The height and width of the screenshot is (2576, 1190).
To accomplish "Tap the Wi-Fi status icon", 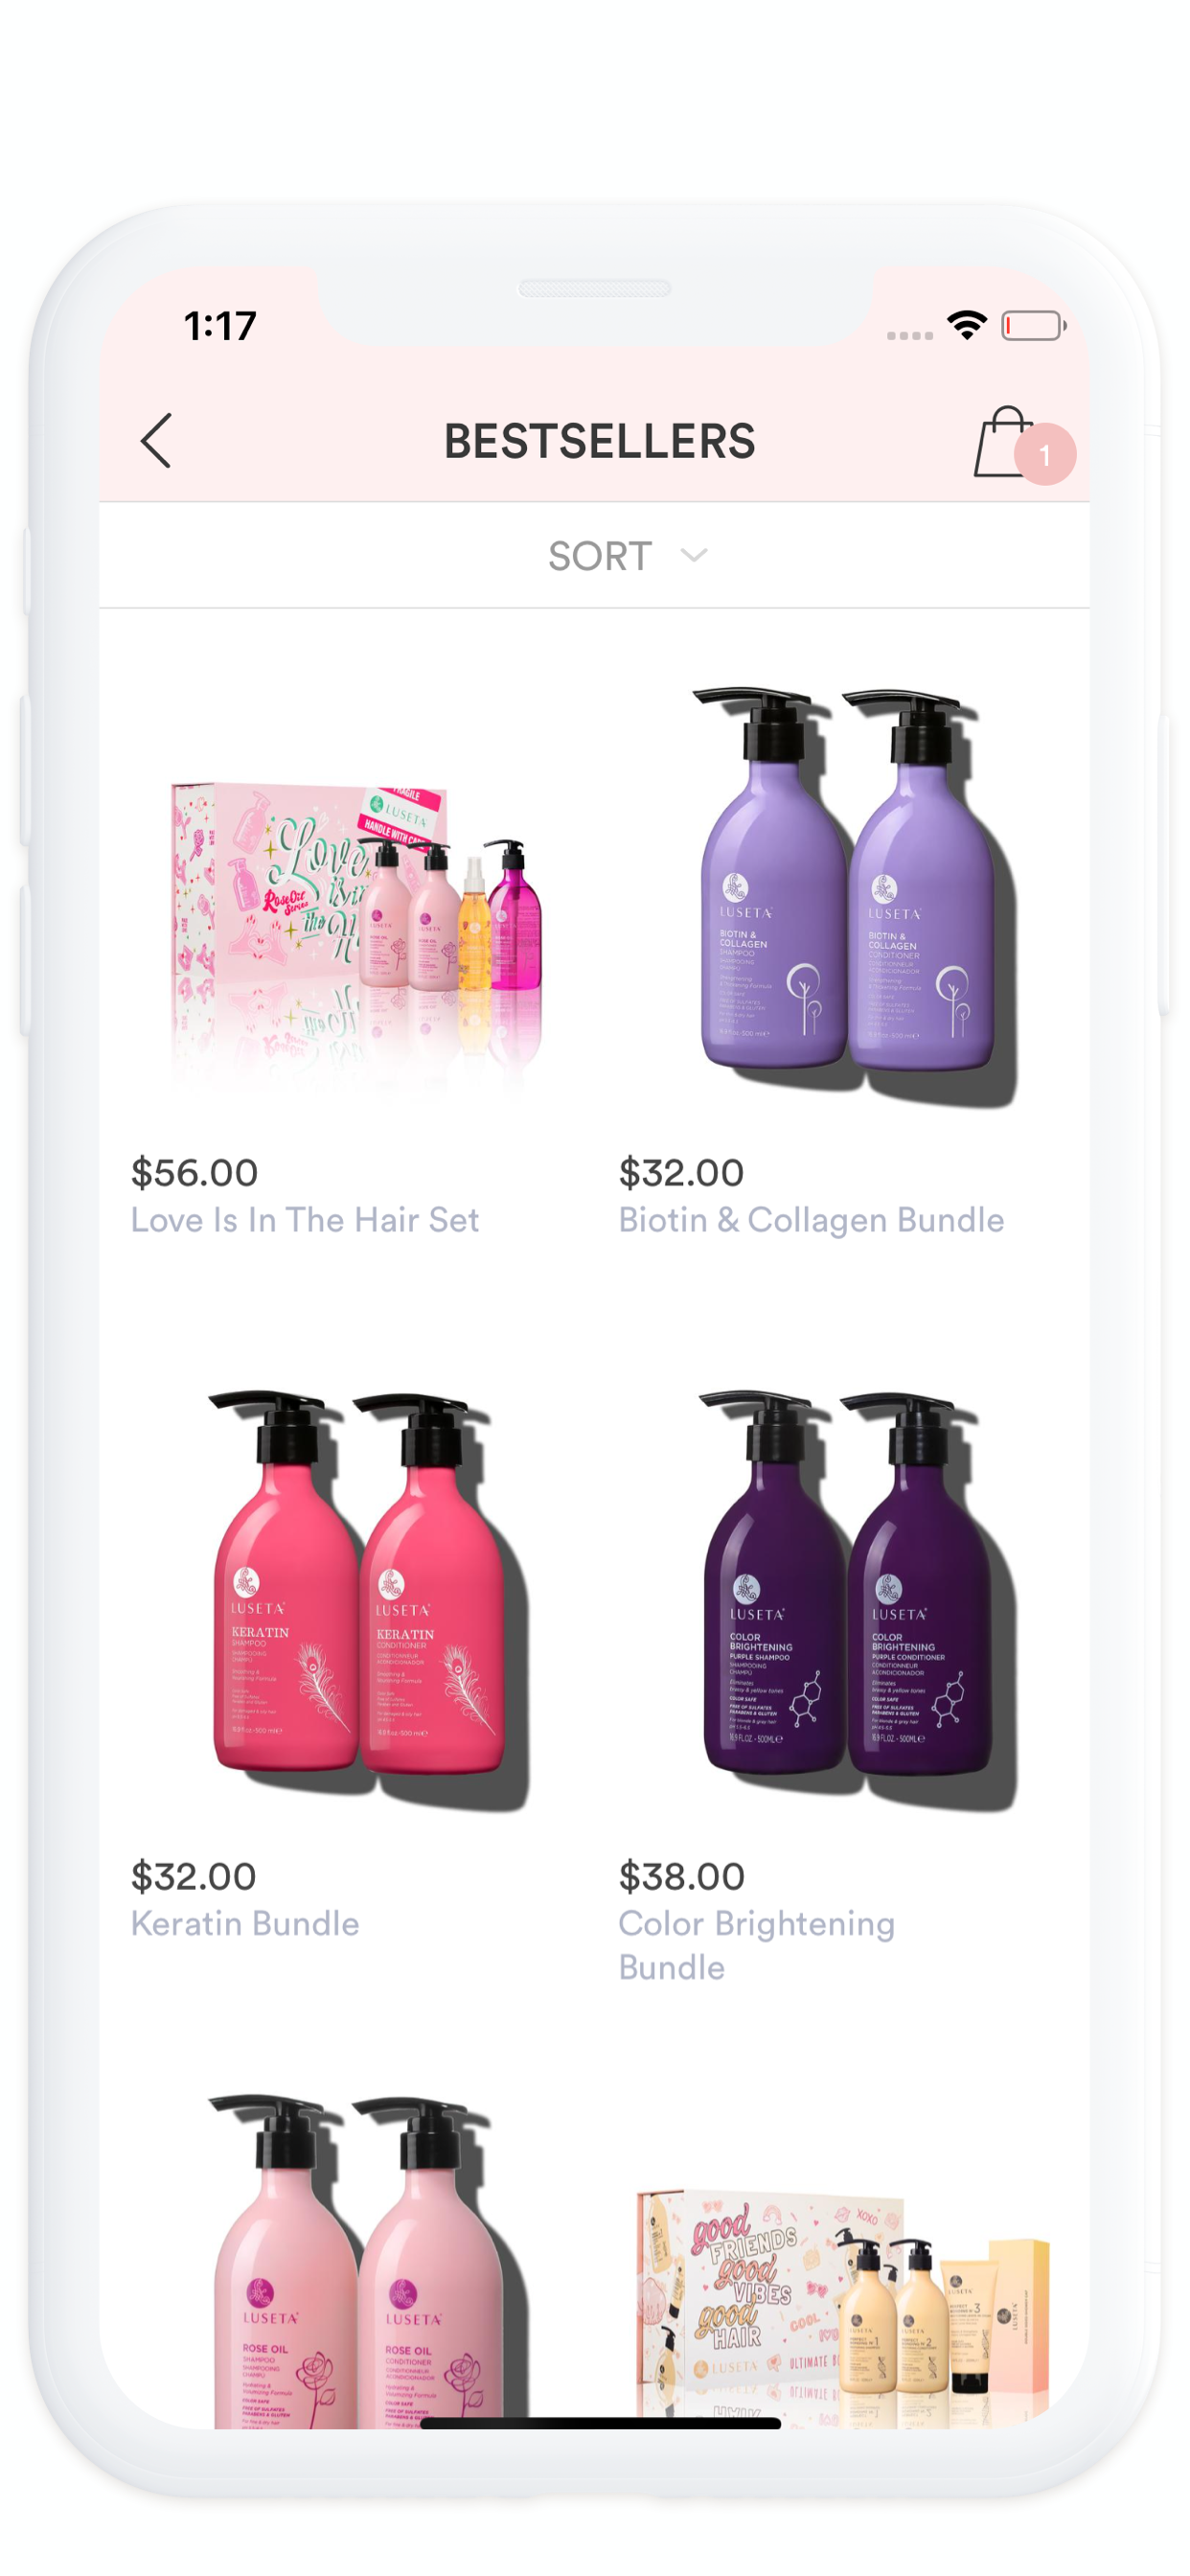I will click(x=967, y=325).
